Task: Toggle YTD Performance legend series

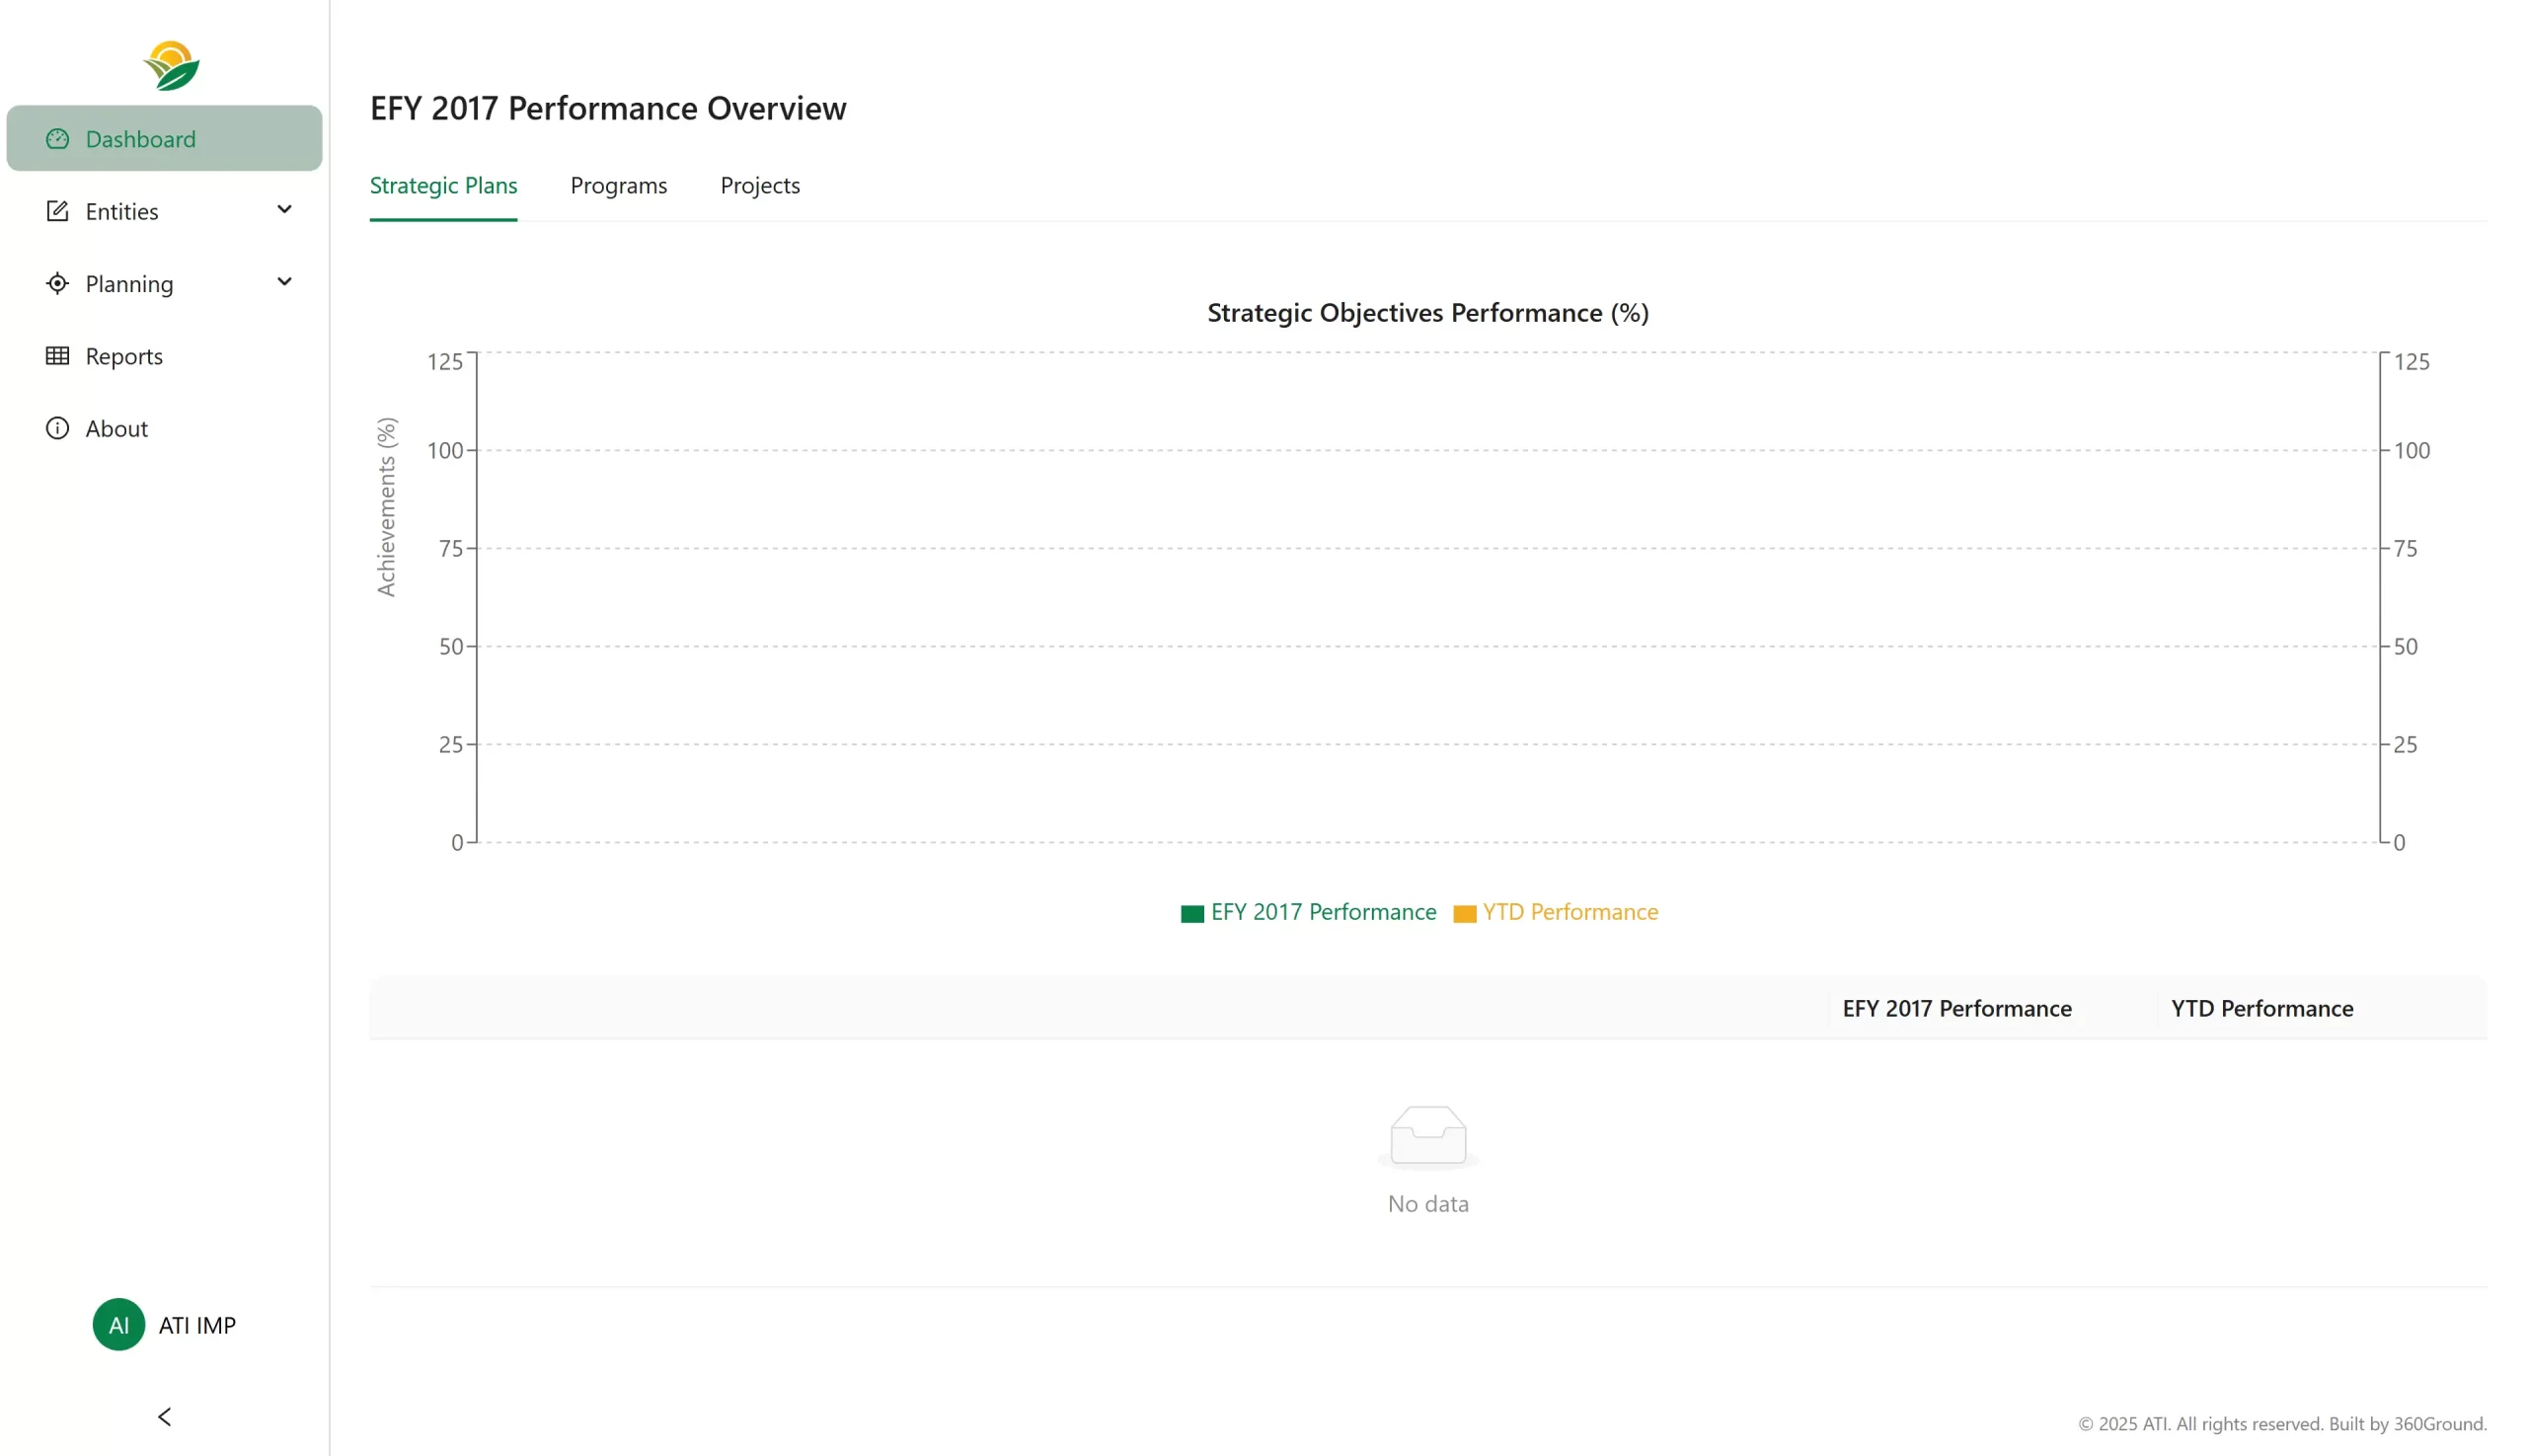Action: tap(1569, 912)
